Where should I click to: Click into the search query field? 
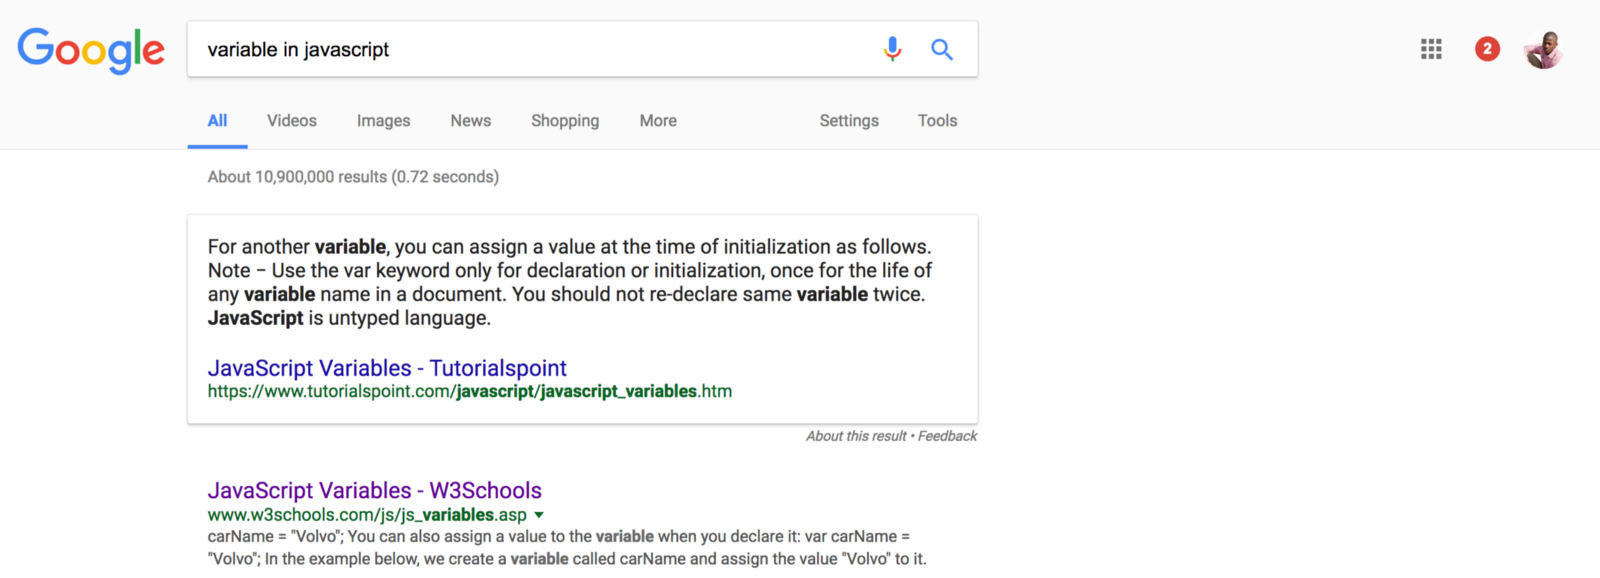point(530,49)
